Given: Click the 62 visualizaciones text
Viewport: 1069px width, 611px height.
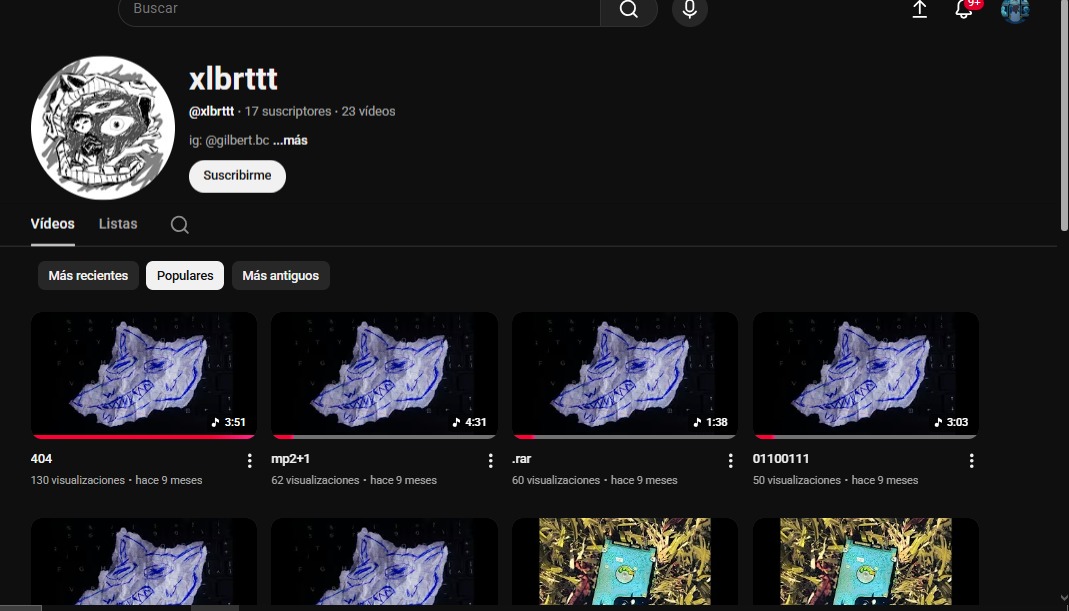Looking at the screenshot, I should [x=315, y=480].
